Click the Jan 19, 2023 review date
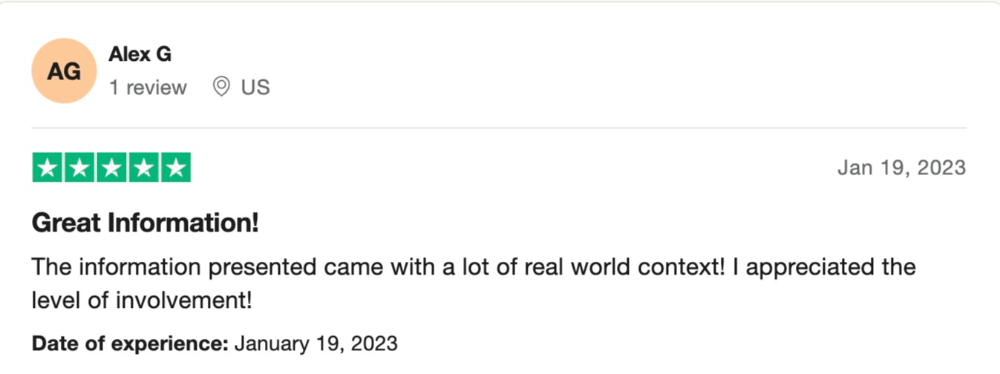This screenshot has height=374, width=1000. [x=902, y=168]
